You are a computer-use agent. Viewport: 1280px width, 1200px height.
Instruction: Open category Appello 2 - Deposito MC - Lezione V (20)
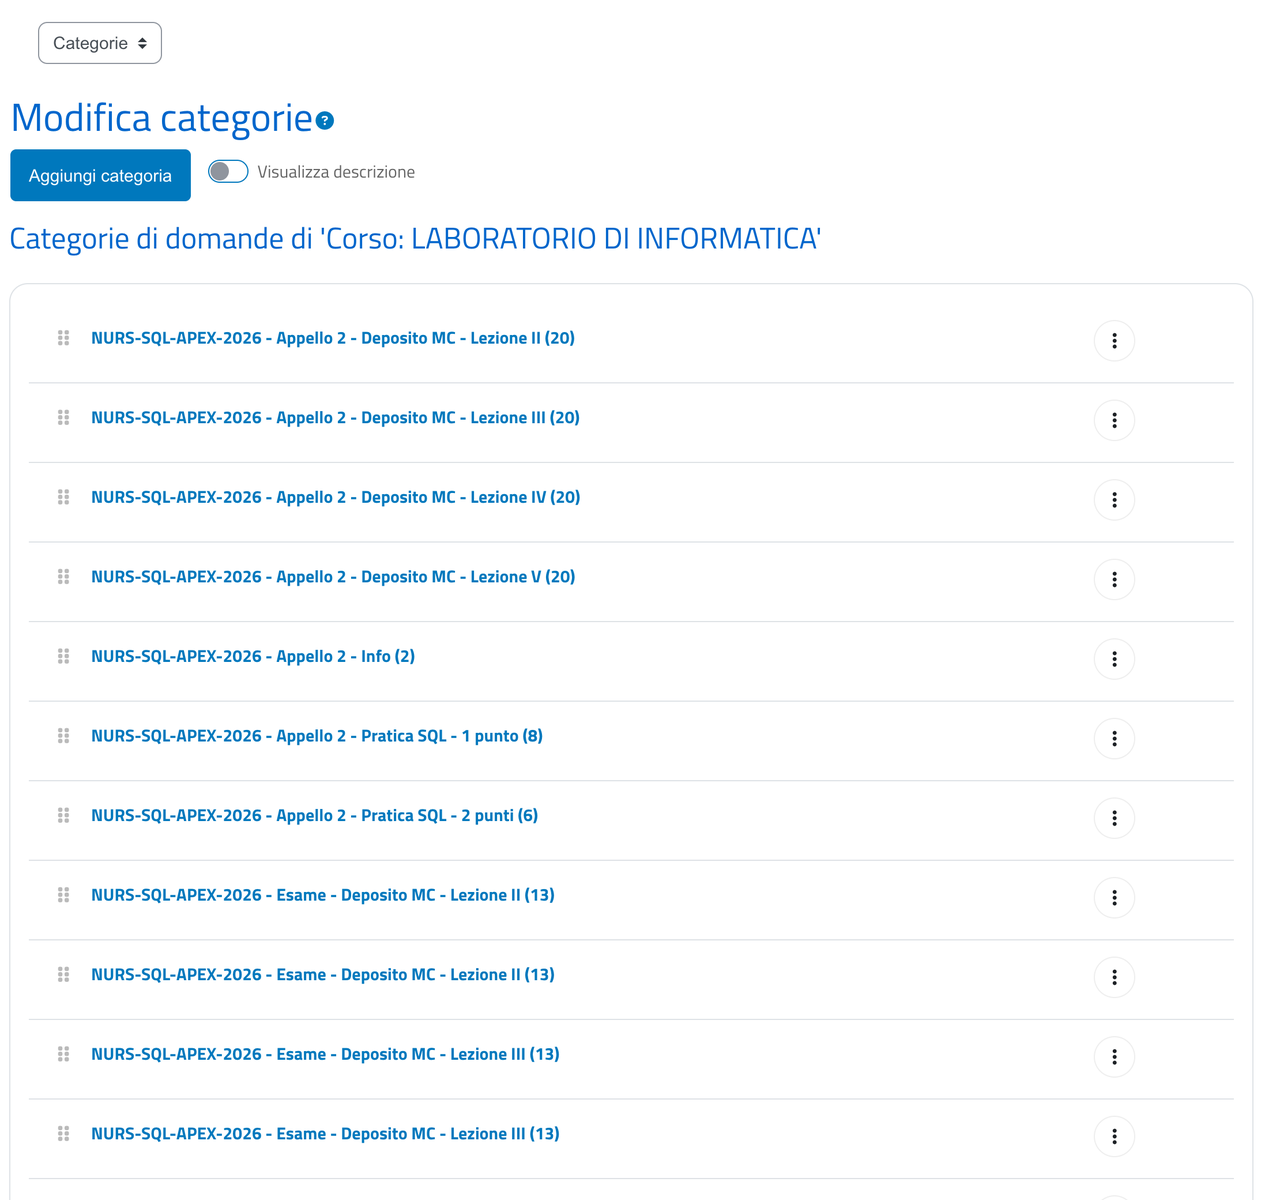(333, 576)
